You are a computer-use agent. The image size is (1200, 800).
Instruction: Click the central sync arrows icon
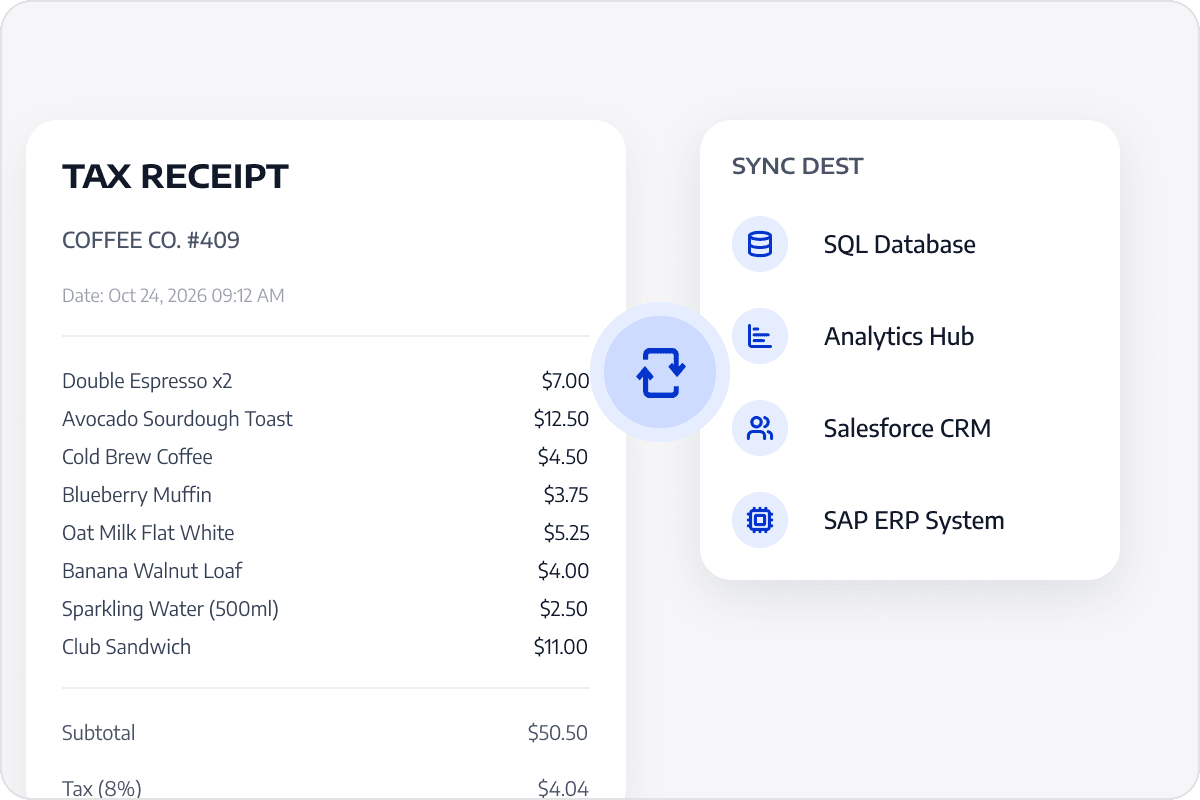[660, 372]
